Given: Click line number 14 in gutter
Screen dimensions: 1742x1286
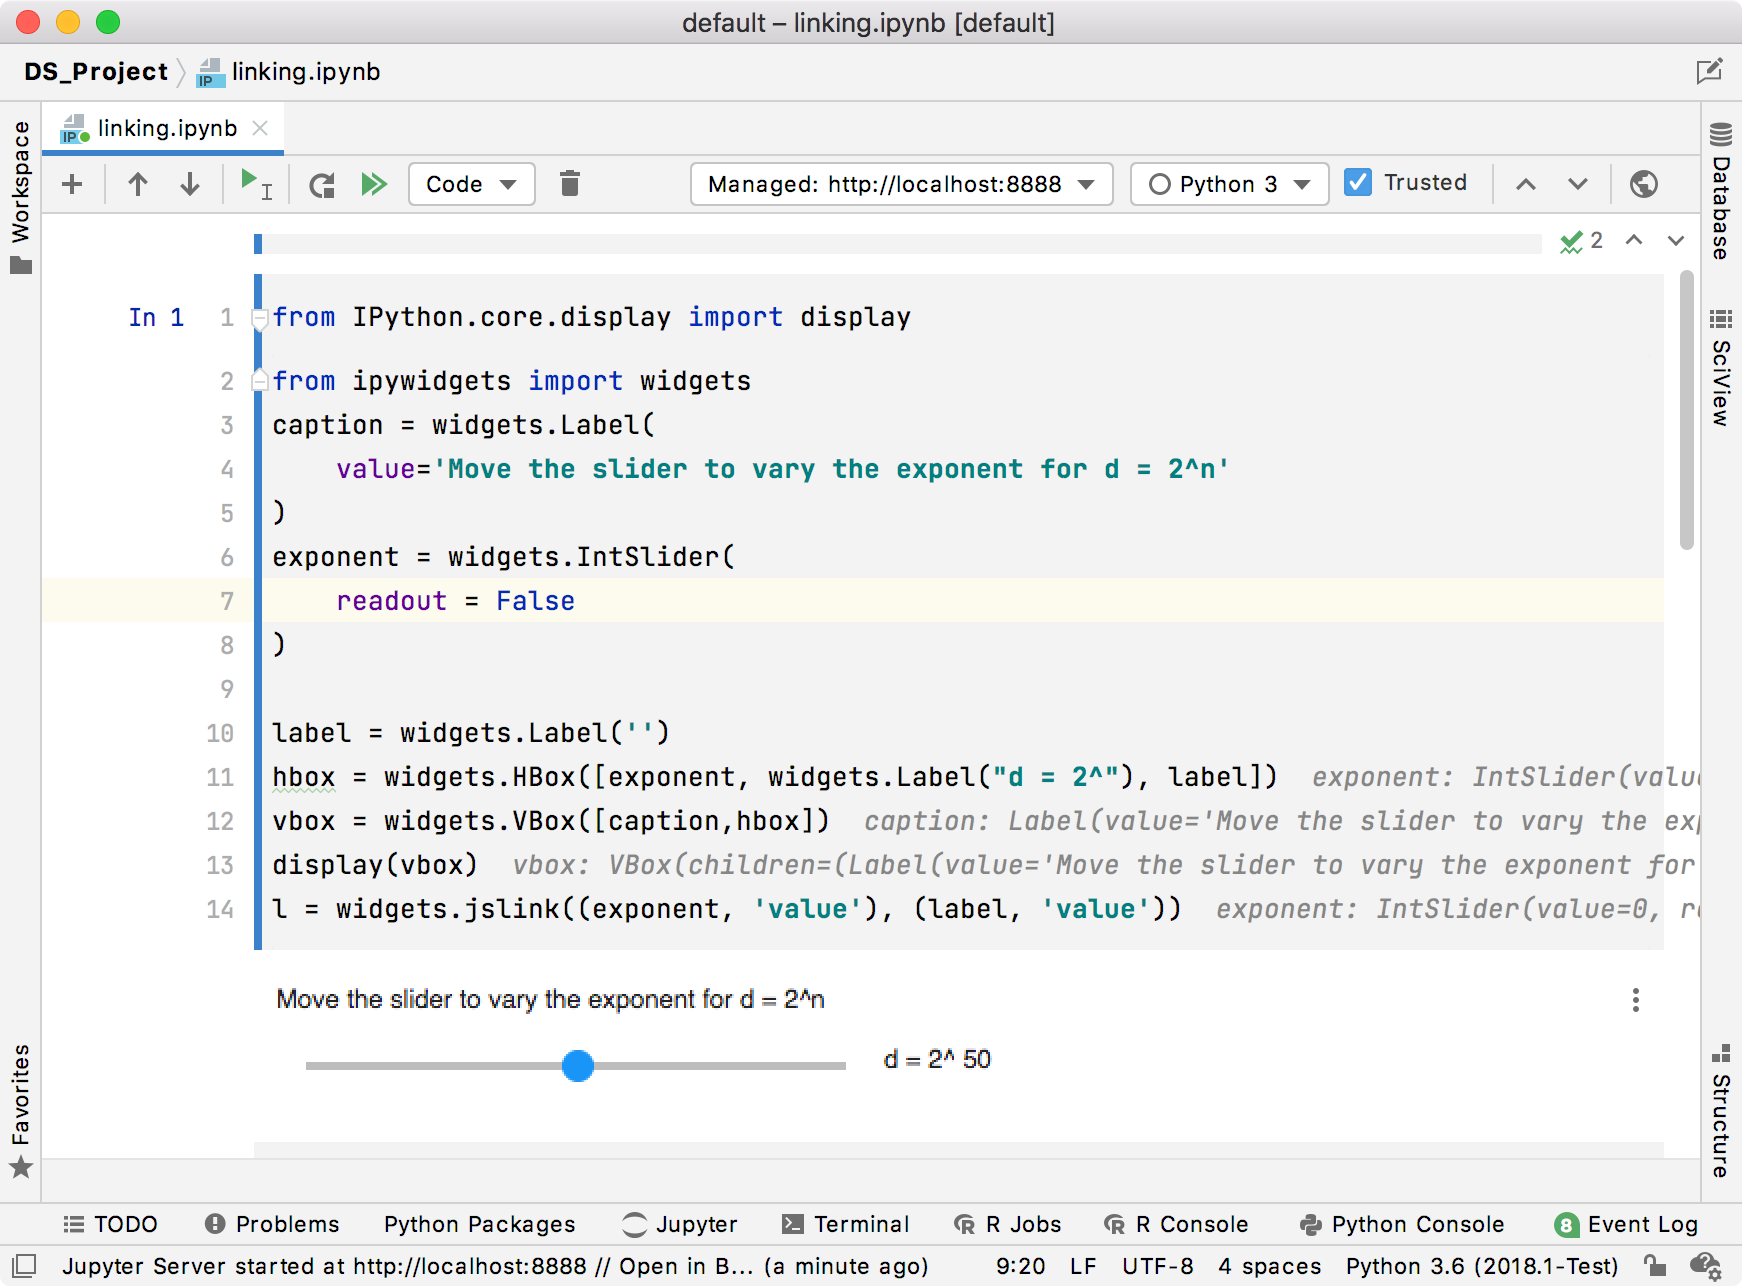Looking at the screenshot, I should point(220,909).
